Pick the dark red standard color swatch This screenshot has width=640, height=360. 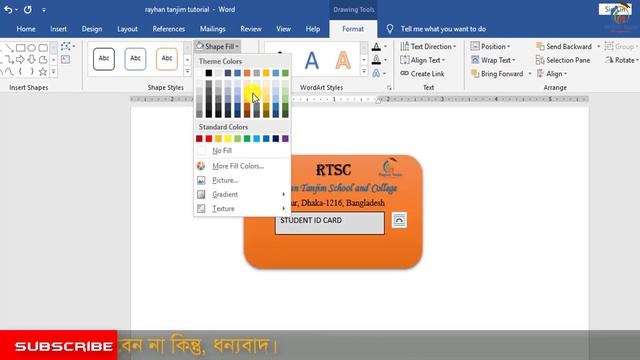point(199,139)
